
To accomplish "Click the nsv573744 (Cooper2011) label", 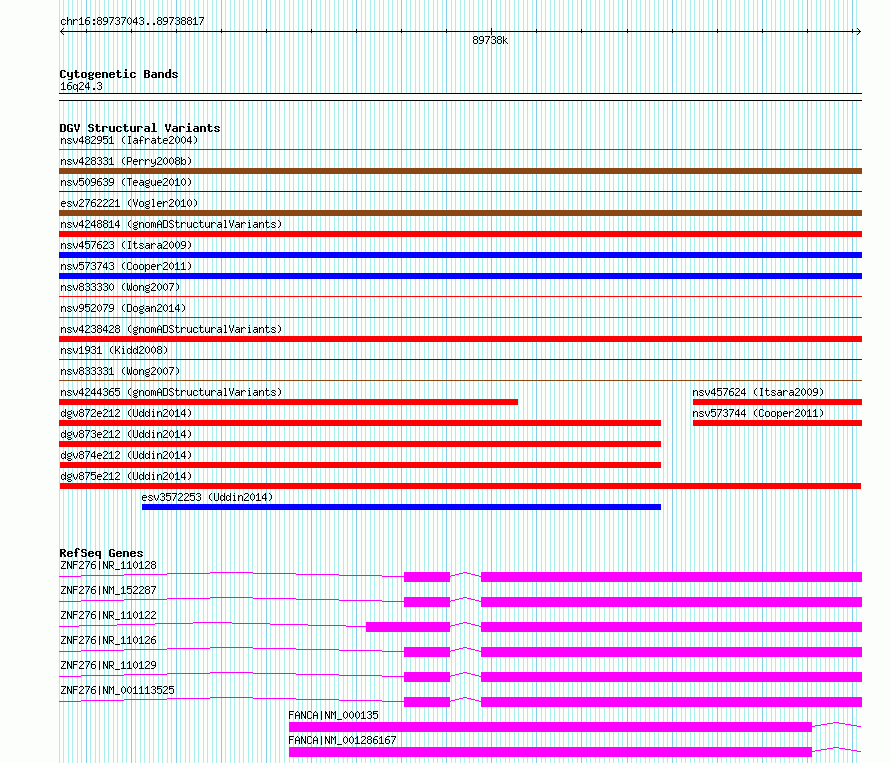I will tap(758, 413).
